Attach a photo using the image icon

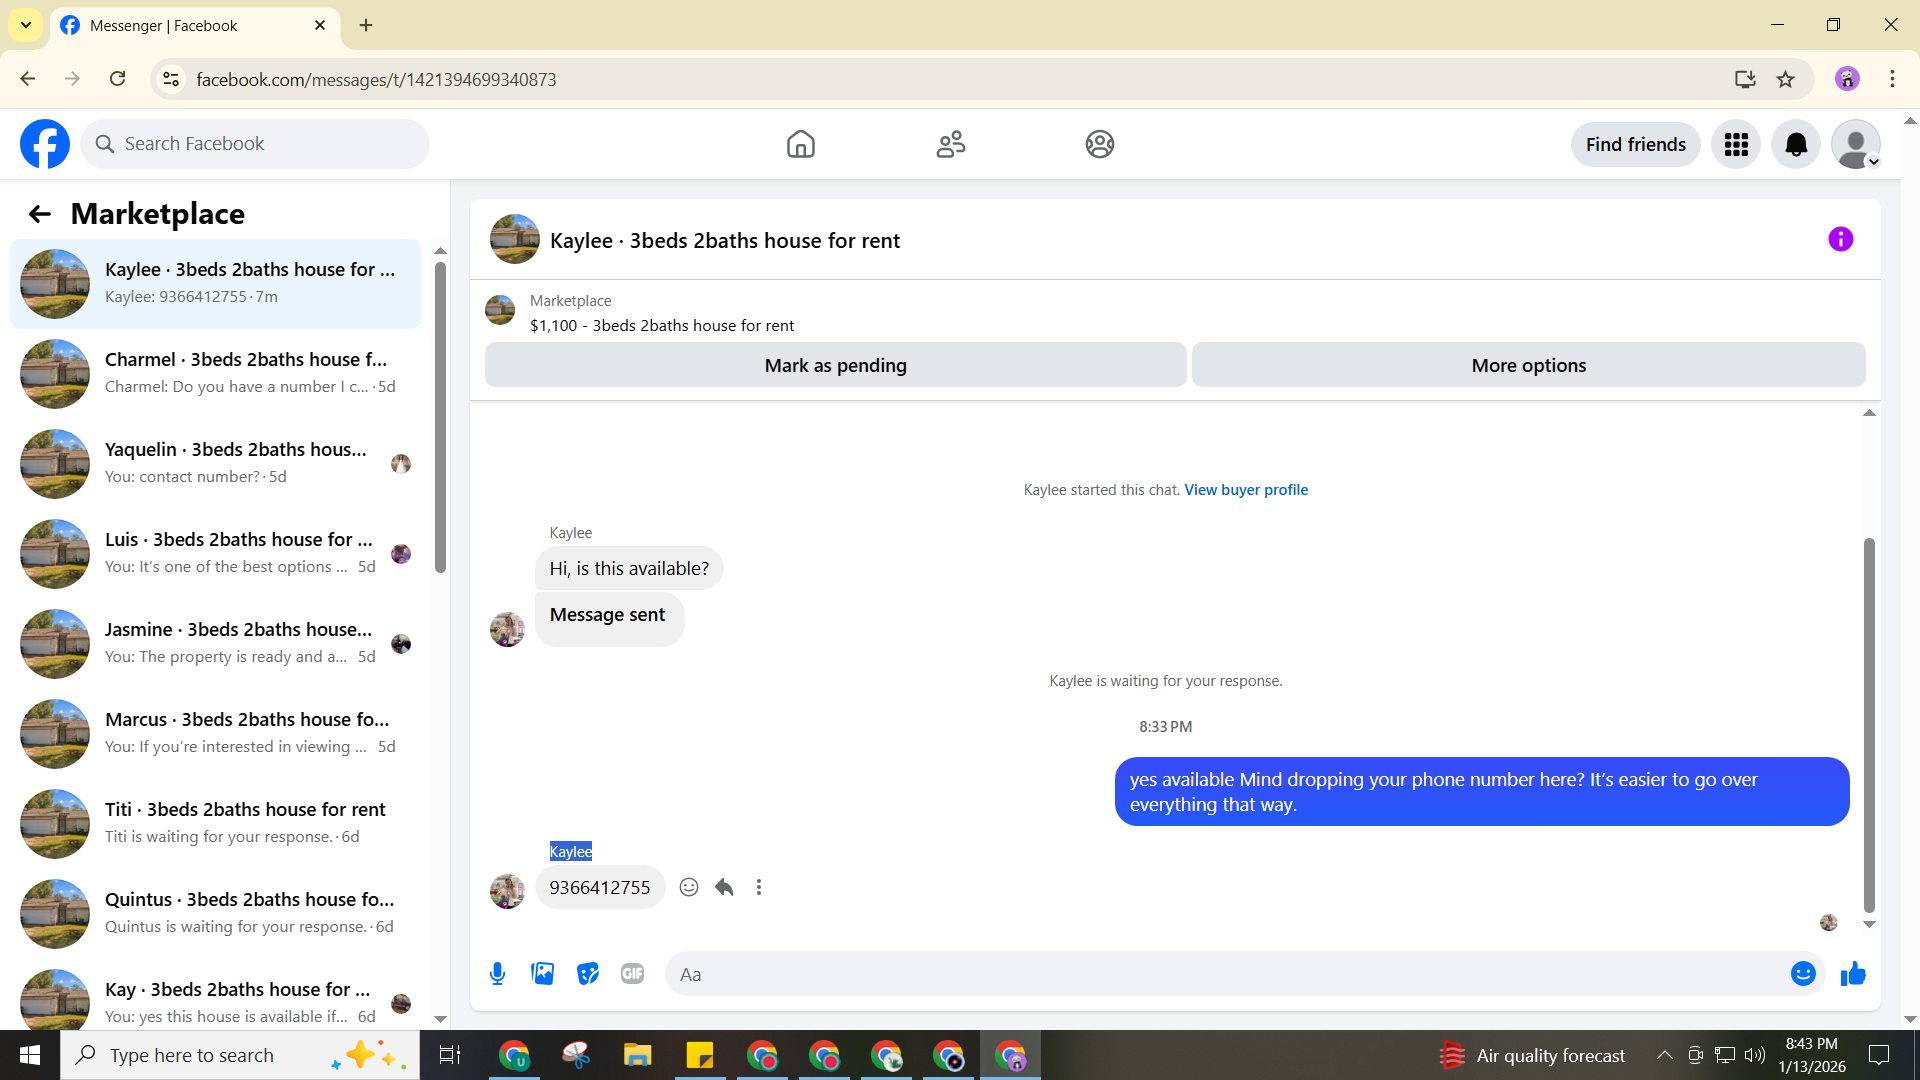[x=542, y=974]
